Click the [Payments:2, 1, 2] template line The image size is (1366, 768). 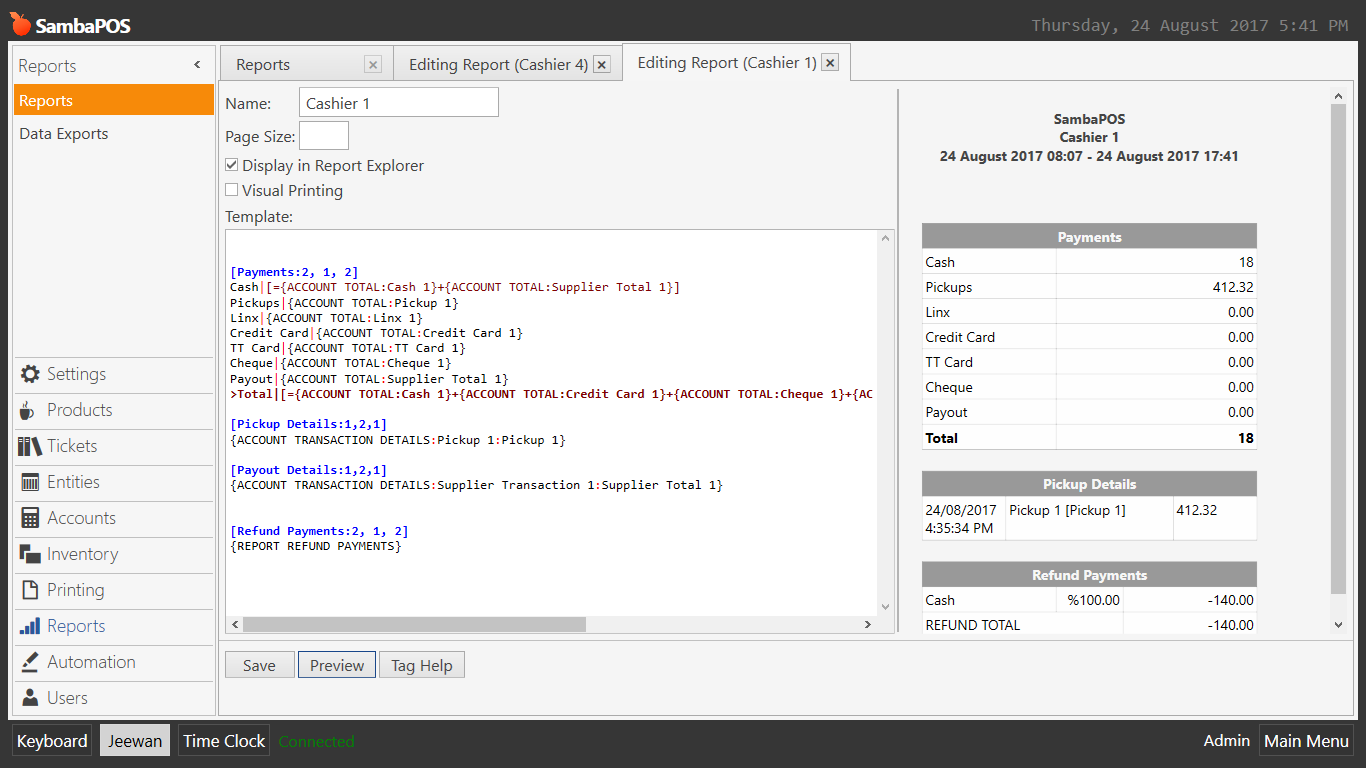pos(294,272)
